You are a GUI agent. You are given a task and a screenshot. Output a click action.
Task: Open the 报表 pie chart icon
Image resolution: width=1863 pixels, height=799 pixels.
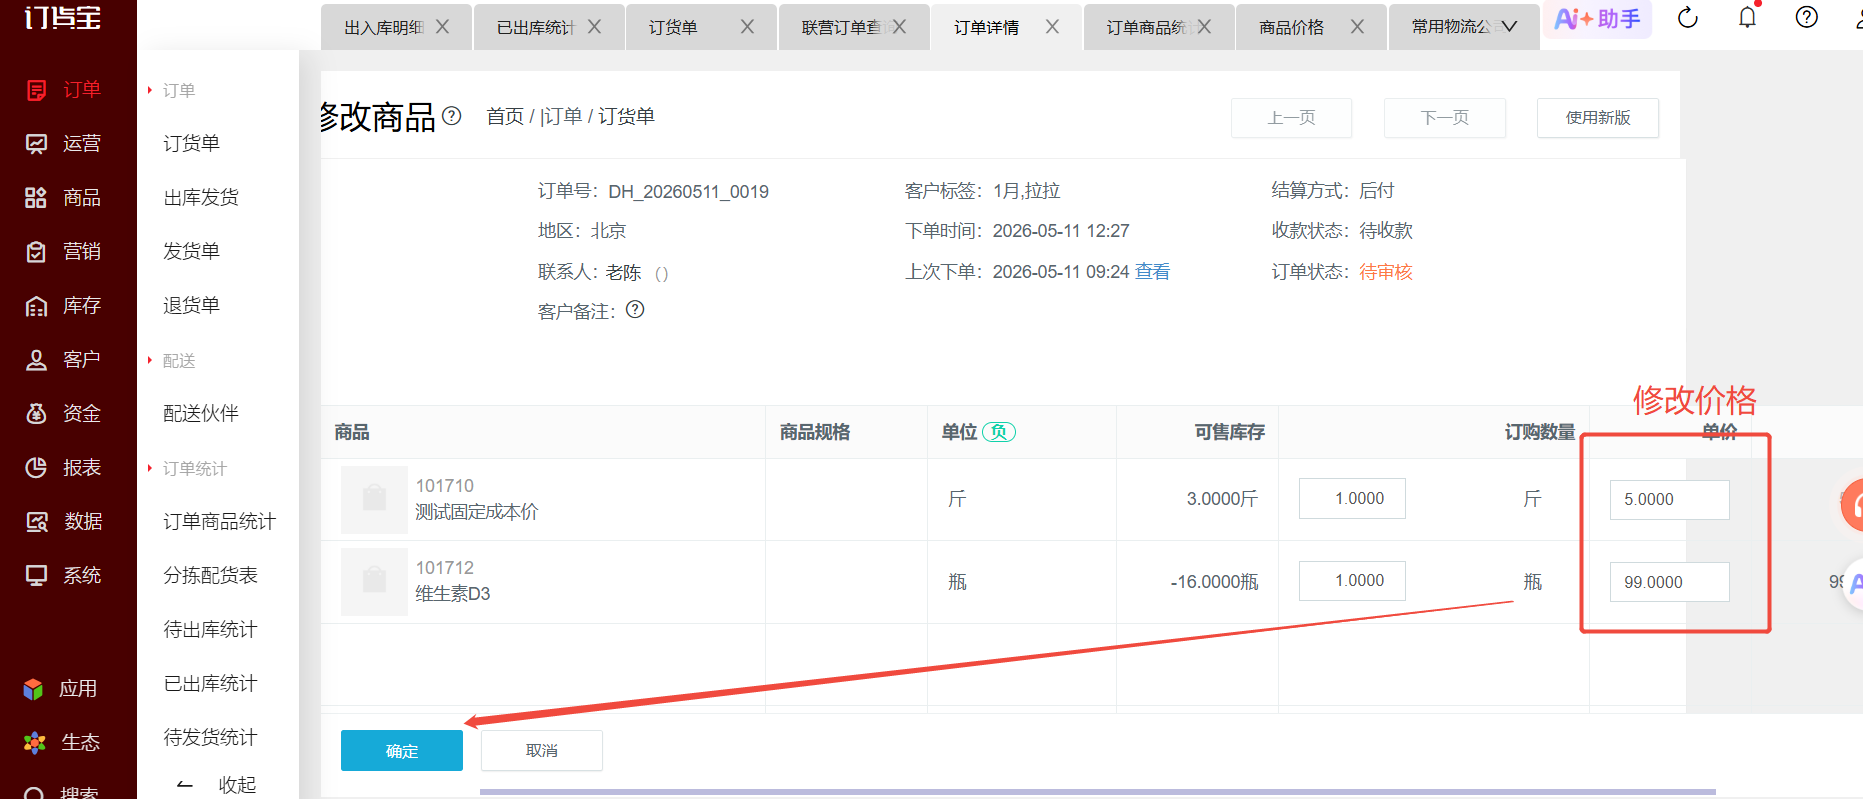click(36, 468)
